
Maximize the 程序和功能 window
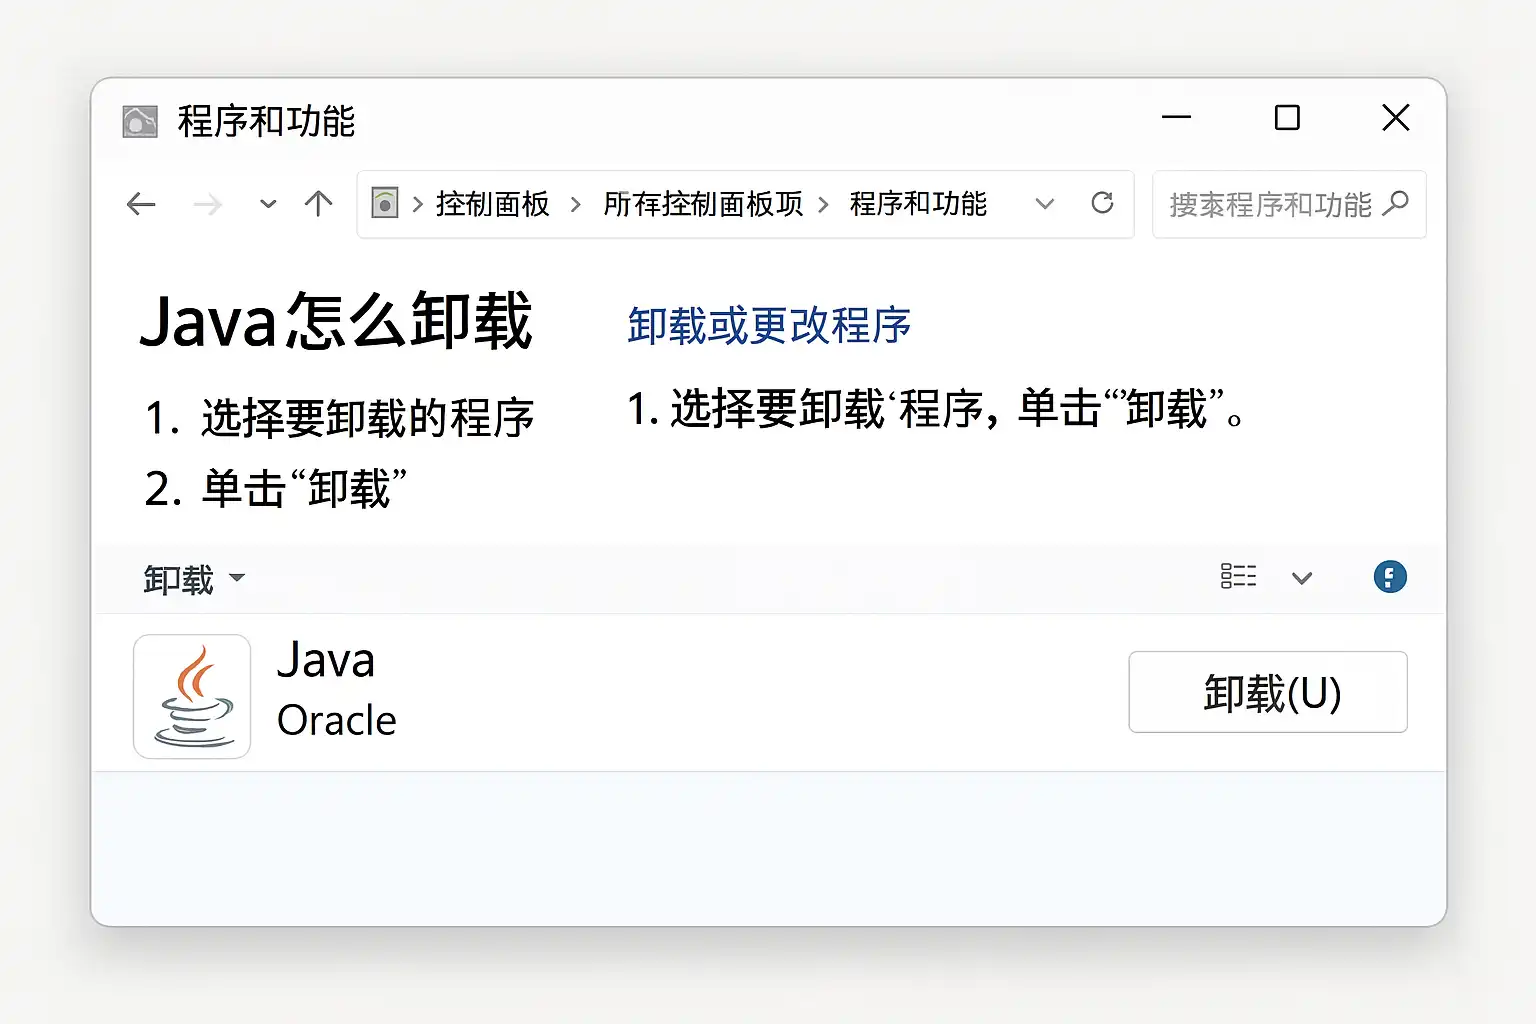[1287, 118]
